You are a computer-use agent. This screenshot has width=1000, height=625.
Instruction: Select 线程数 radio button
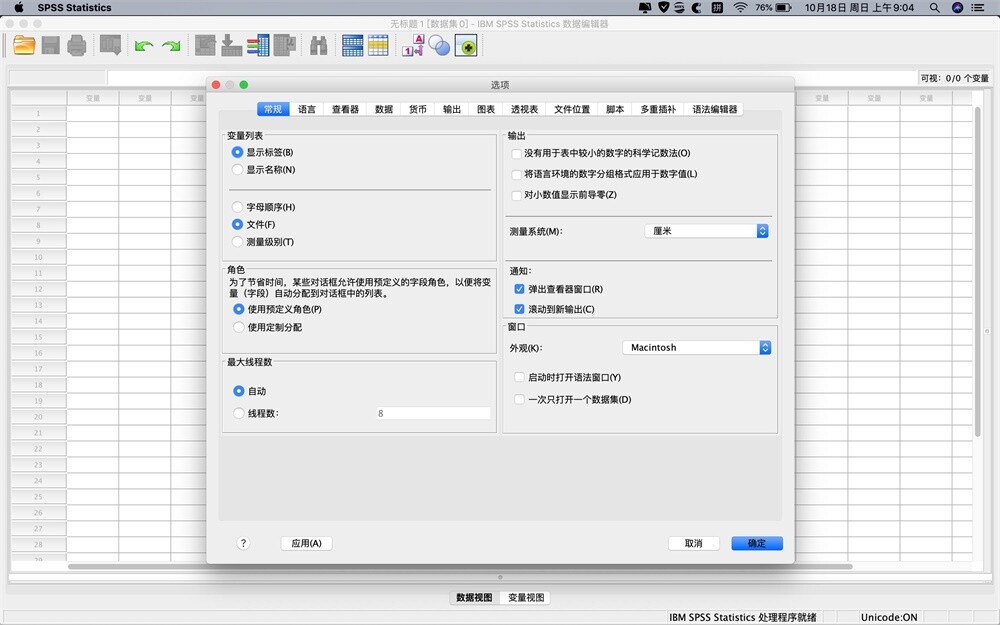point(239,413)
